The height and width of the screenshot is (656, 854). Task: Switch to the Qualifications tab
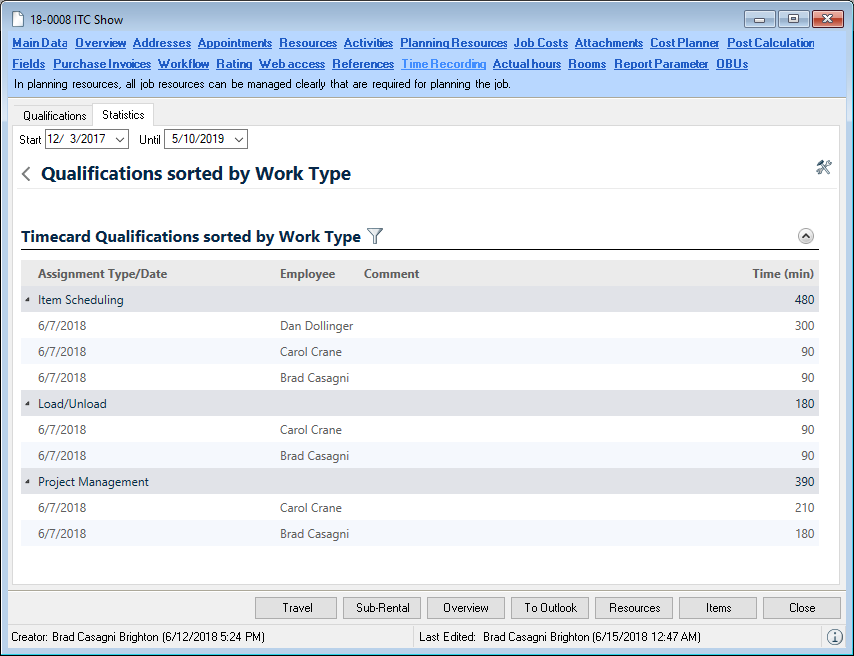[54, 116]
